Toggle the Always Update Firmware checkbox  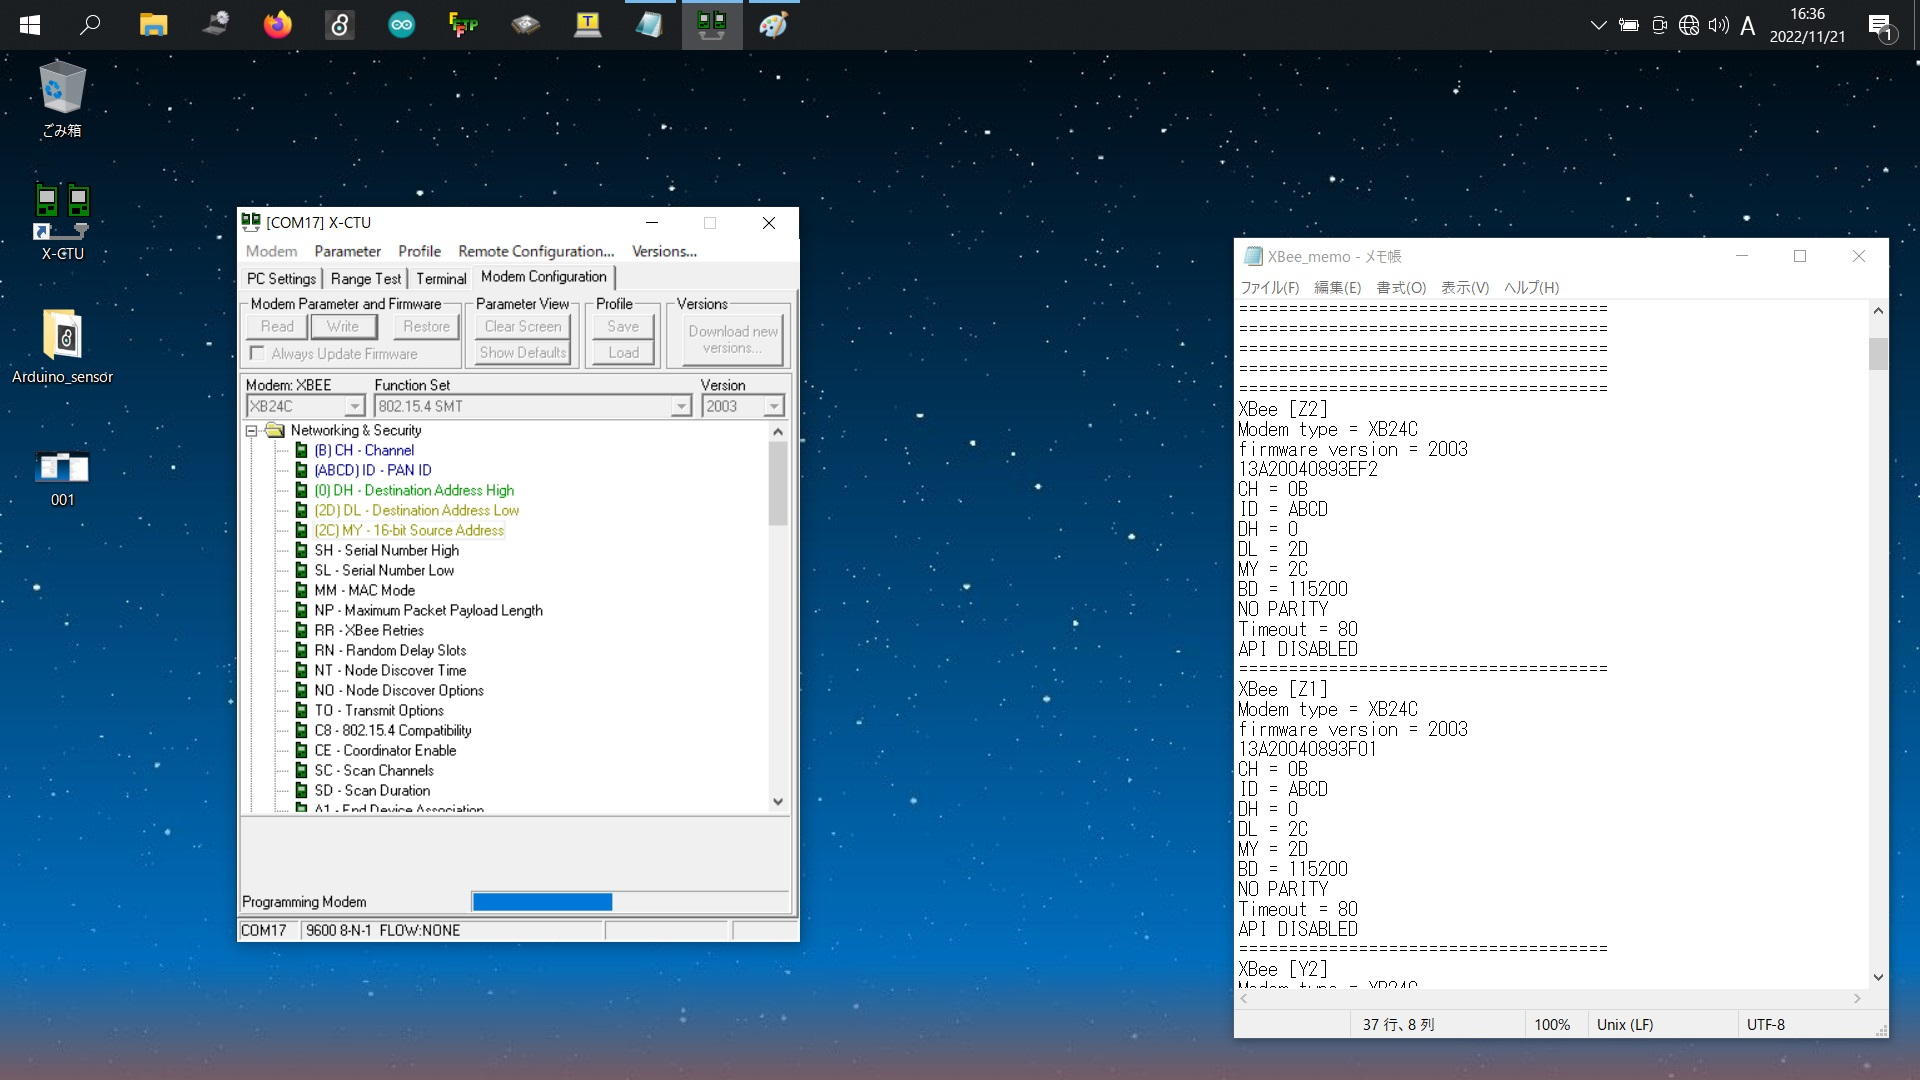pyautogui.click(x=258, y=353)
